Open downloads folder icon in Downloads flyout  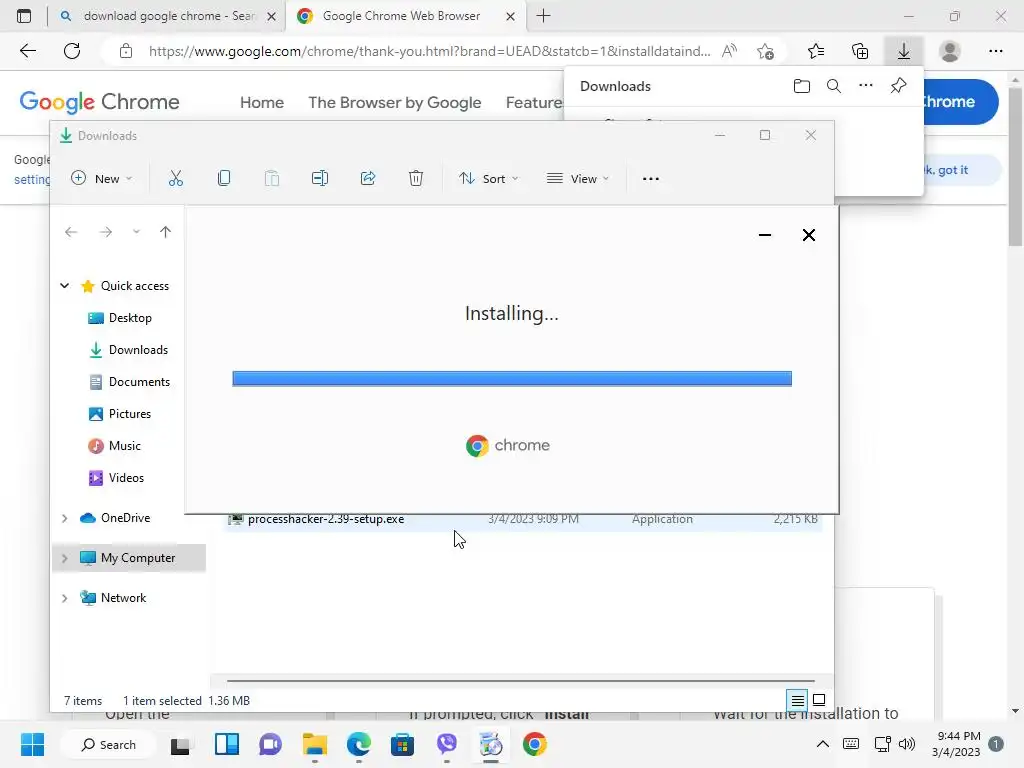pos(801,86)
